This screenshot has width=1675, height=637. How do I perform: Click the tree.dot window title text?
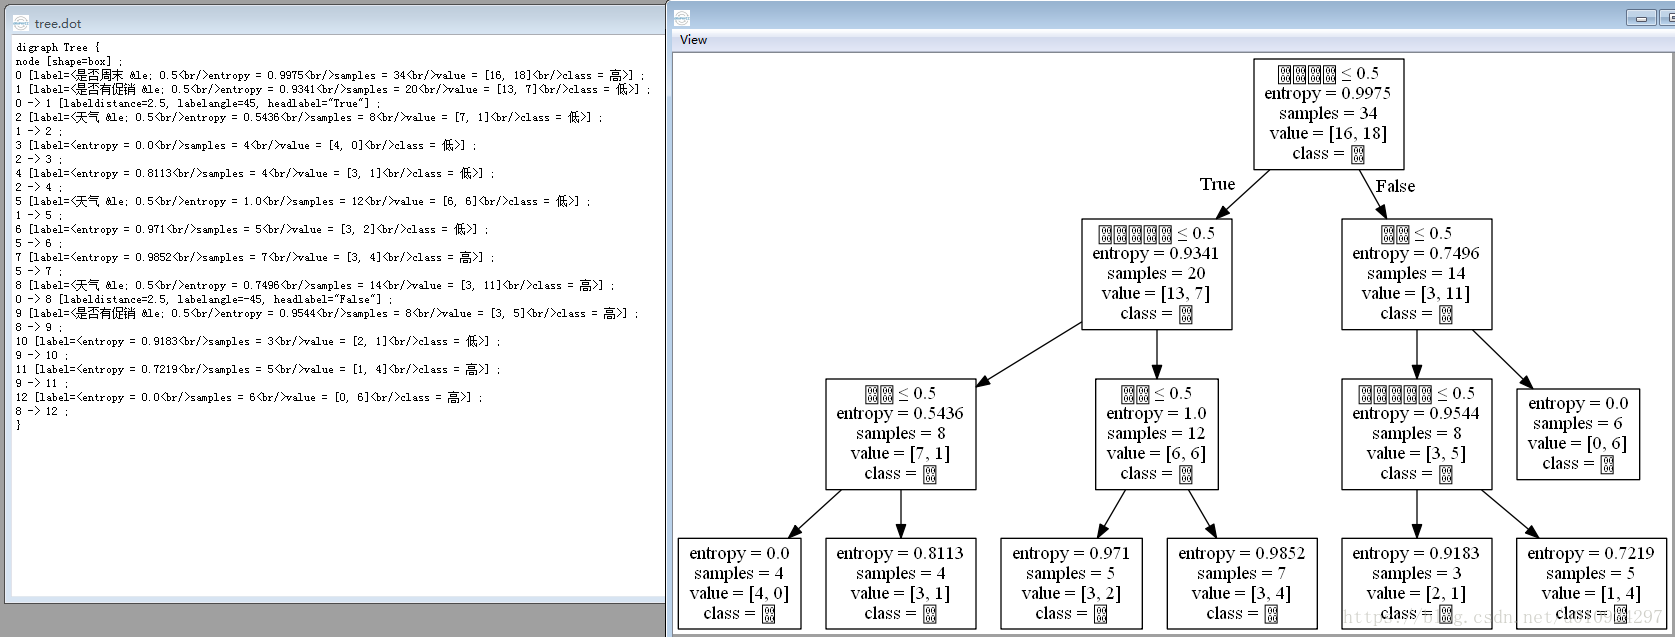coord(58,23)
